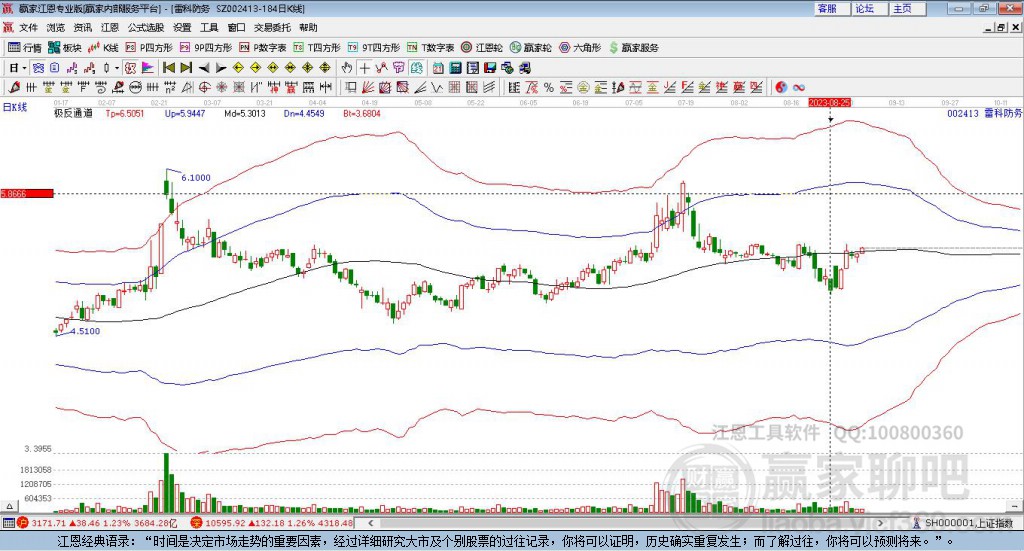Switch to the K线 chart view
1024x551 pixels.
[x=103, y=48]
